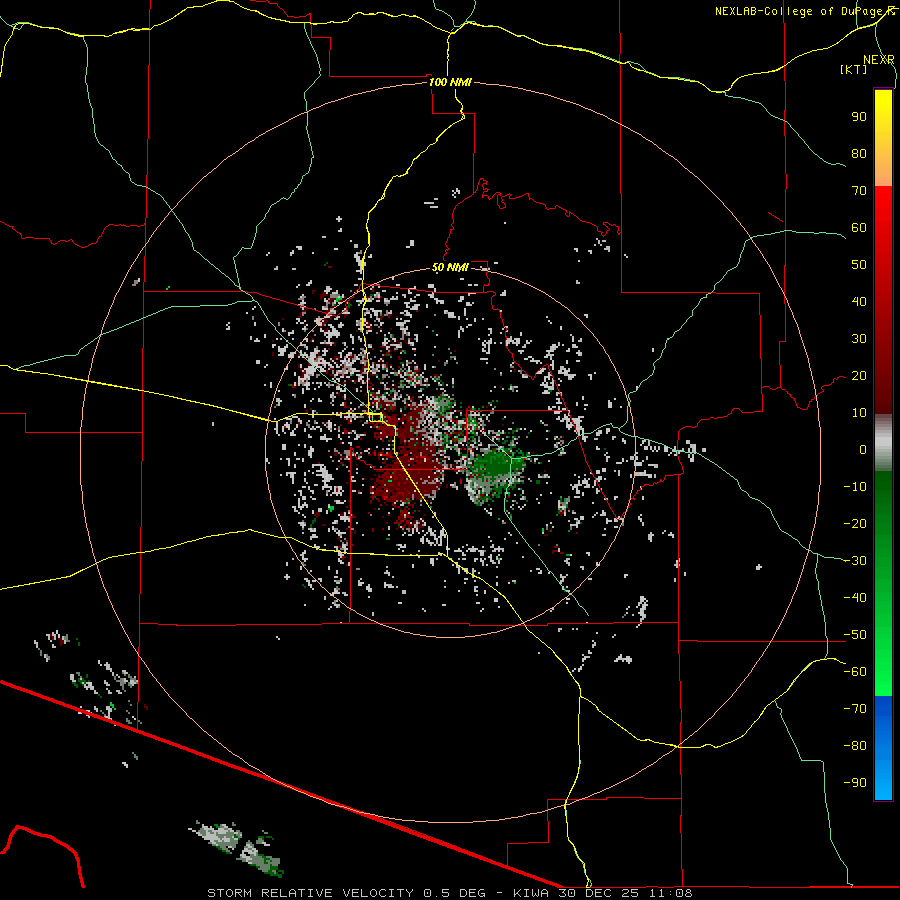900x900 pixels.
Task: Select the -60 value on velocity scale
Action: pos(855,672)
